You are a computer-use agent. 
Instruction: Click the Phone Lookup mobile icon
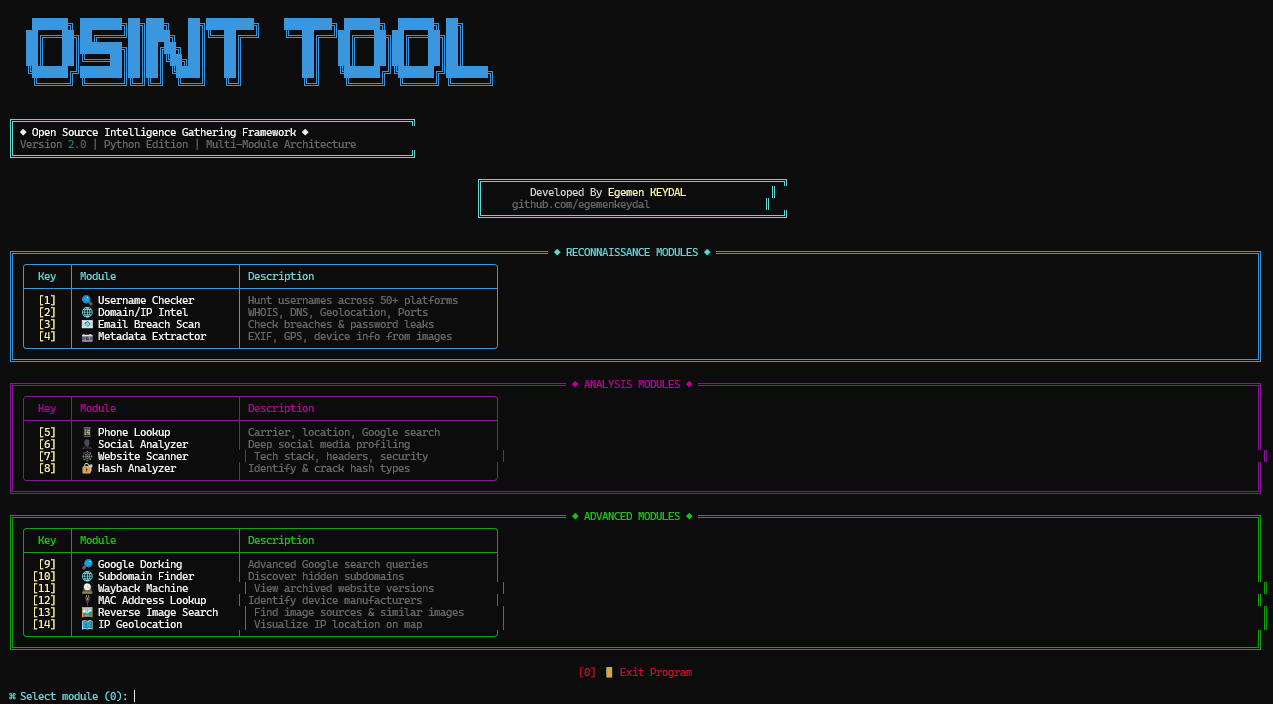tap(87, 432)
